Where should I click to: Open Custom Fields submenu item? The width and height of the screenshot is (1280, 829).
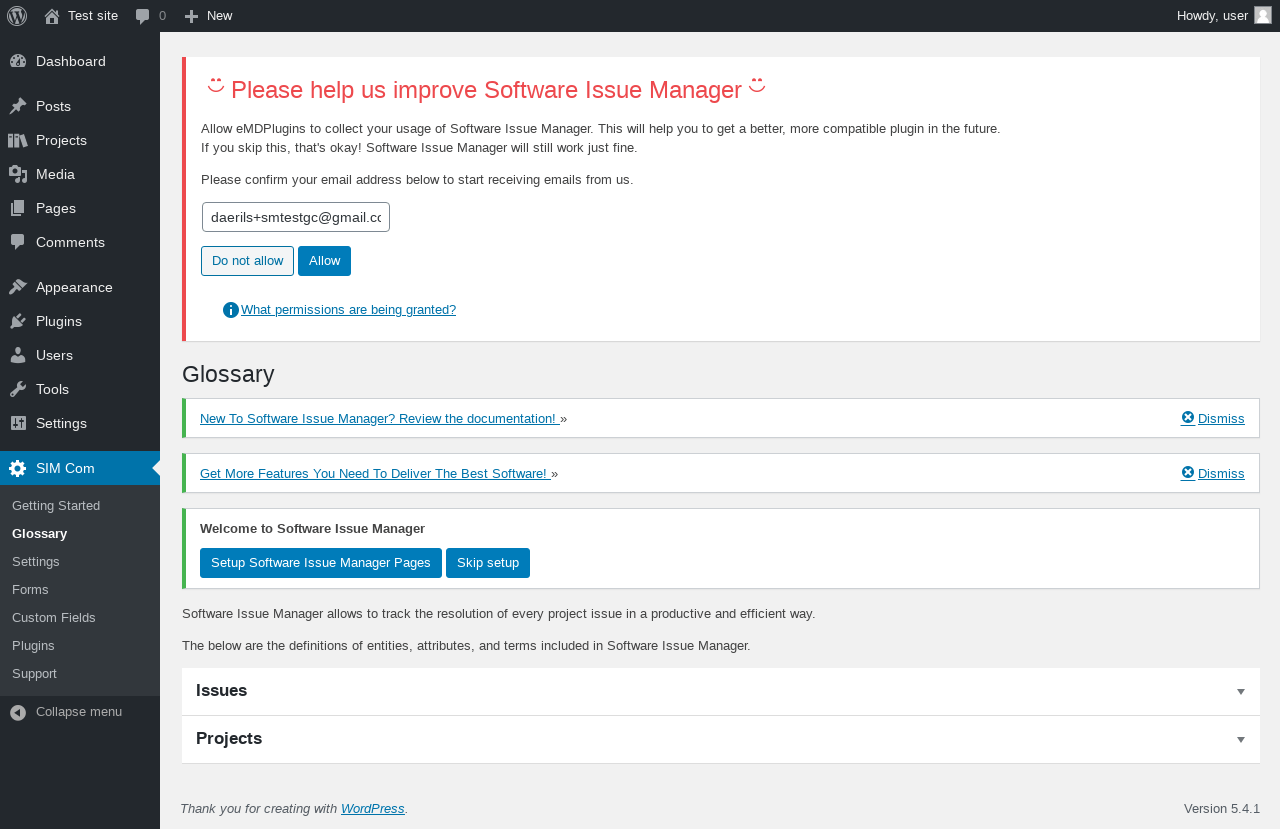tap(54, 618)
